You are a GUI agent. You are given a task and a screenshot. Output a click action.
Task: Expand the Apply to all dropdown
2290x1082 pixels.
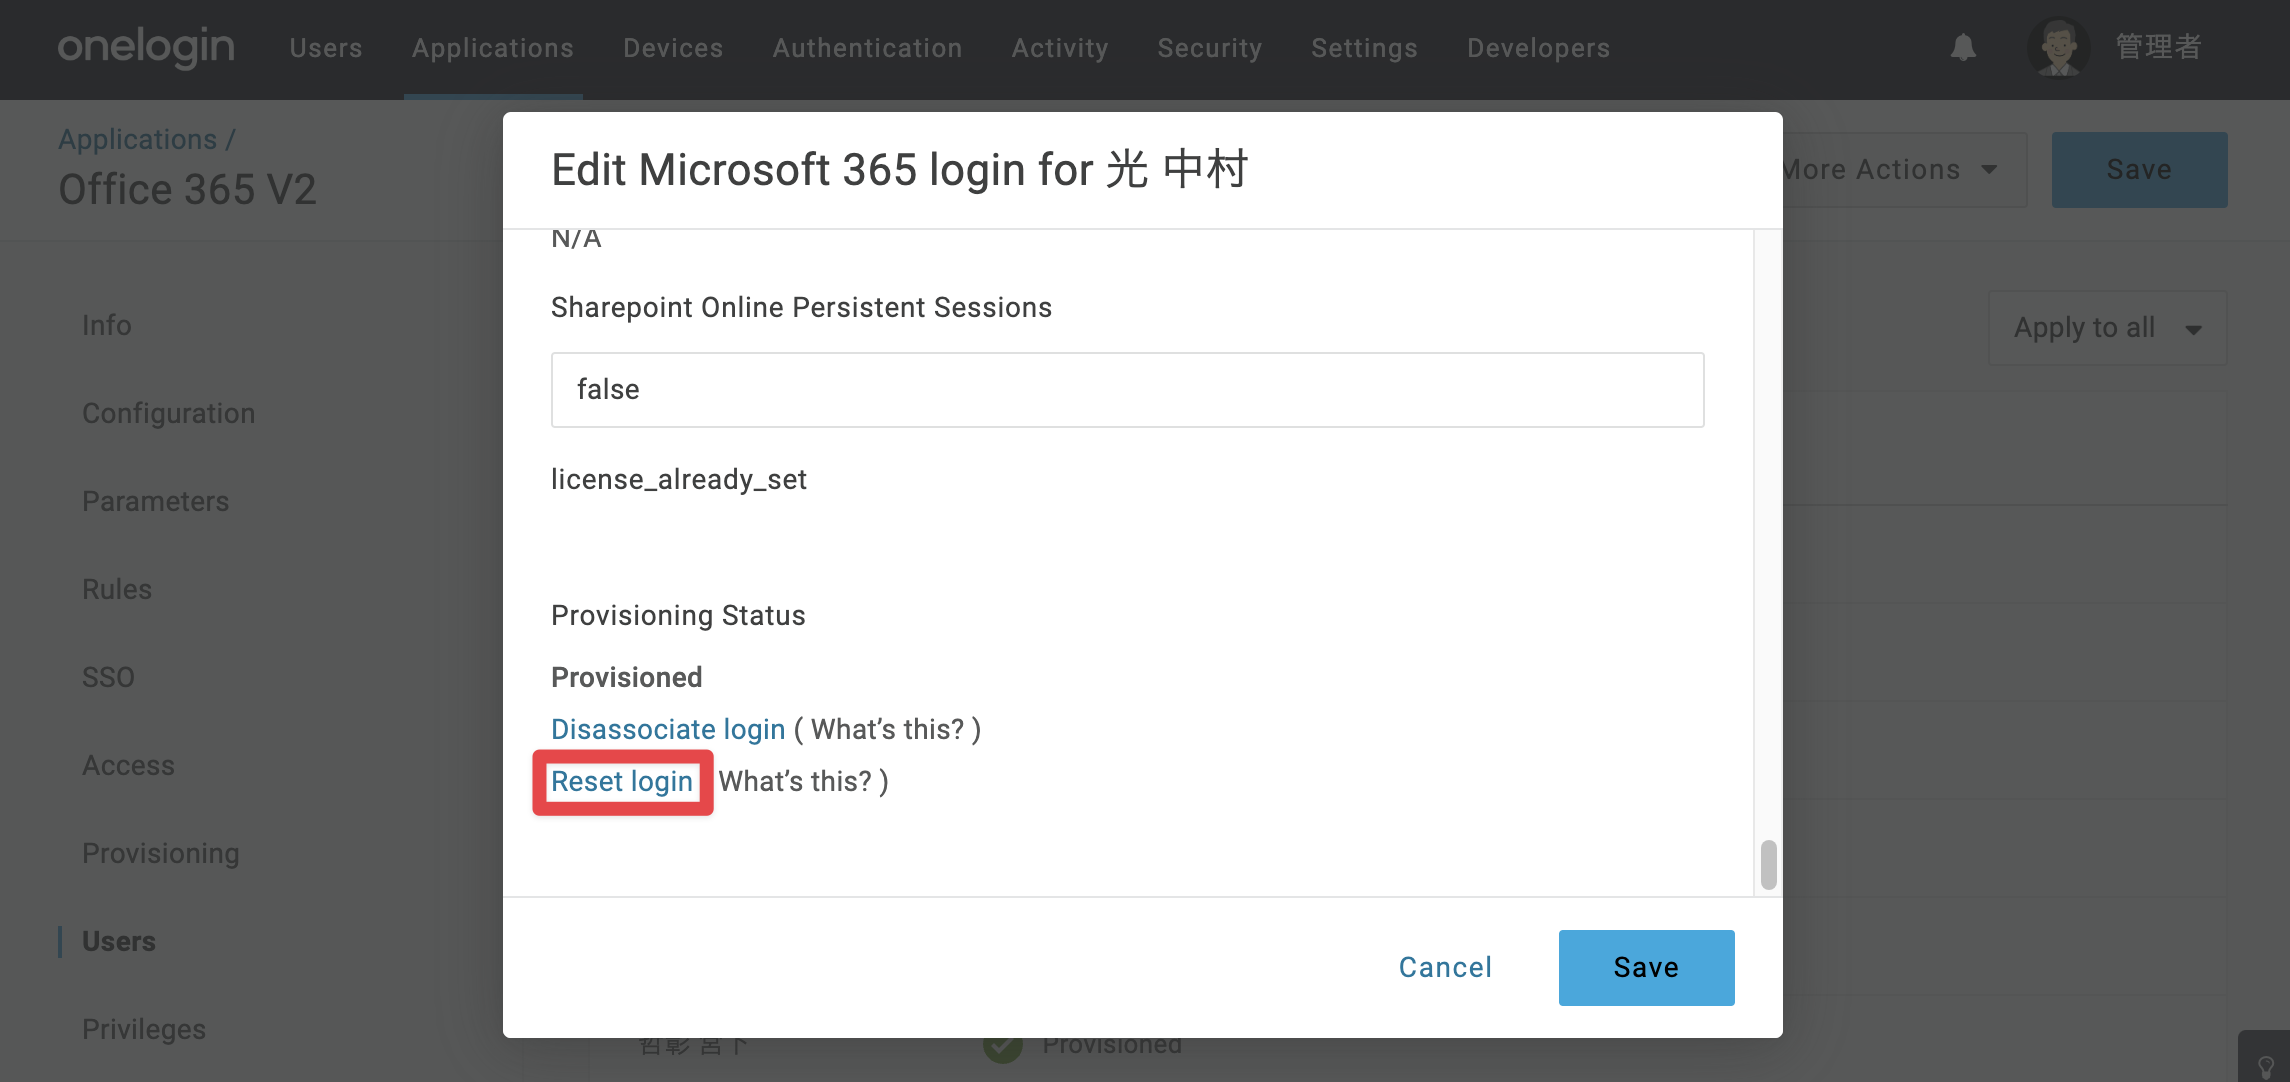coord(2107,328)
